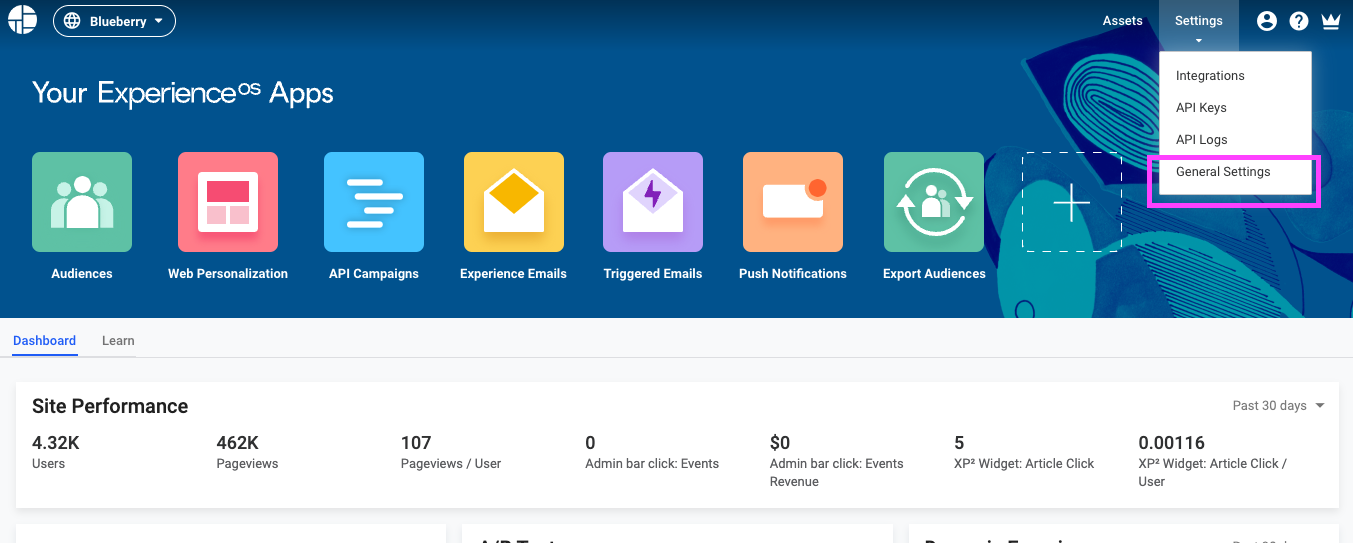Click the Web Personalization label
This screenshot has height=543, width=1353.
(x=228, y=274)
